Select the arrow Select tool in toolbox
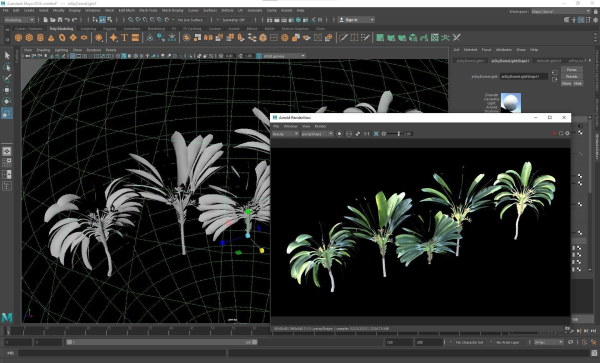This screenshot has width=600, height=363. [7, 55]
